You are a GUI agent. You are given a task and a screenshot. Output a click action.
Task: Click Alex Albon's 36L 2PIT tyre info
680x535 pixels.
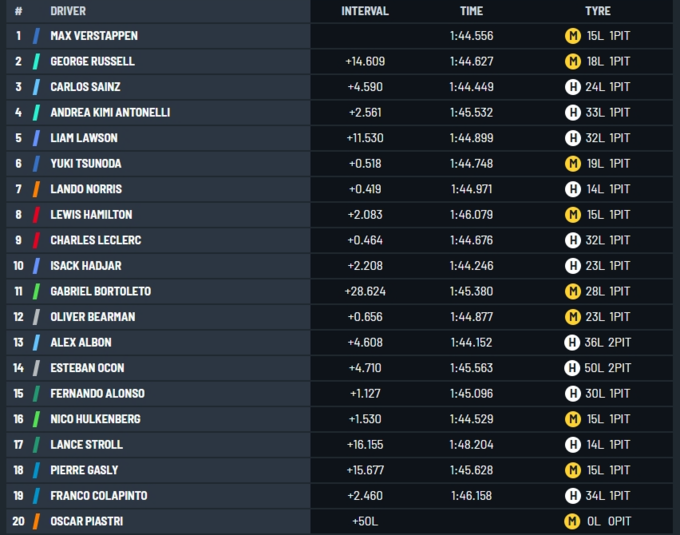click(x=608, y=342)
